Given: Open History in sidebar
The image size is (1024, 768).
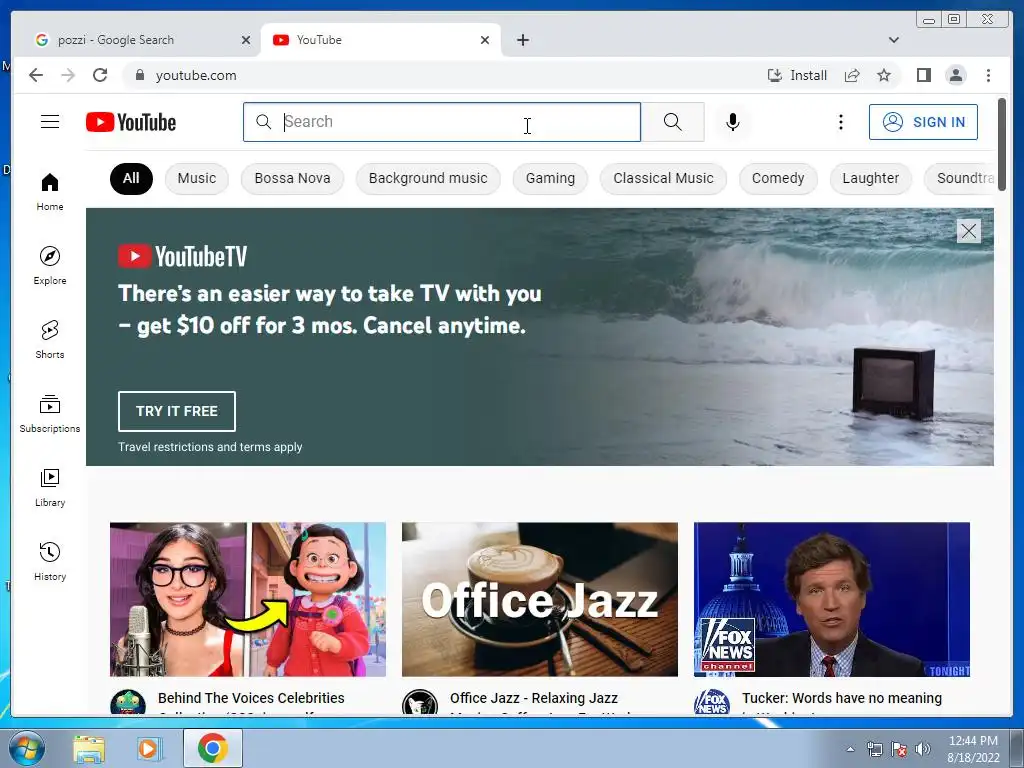Looking at the screenshot, I should point(50,562).
